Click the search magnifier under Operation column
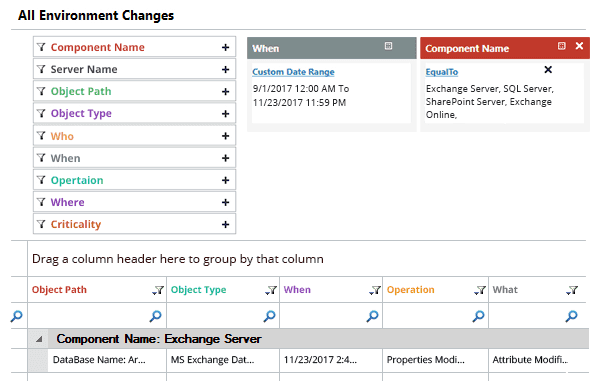 point(478,316)
